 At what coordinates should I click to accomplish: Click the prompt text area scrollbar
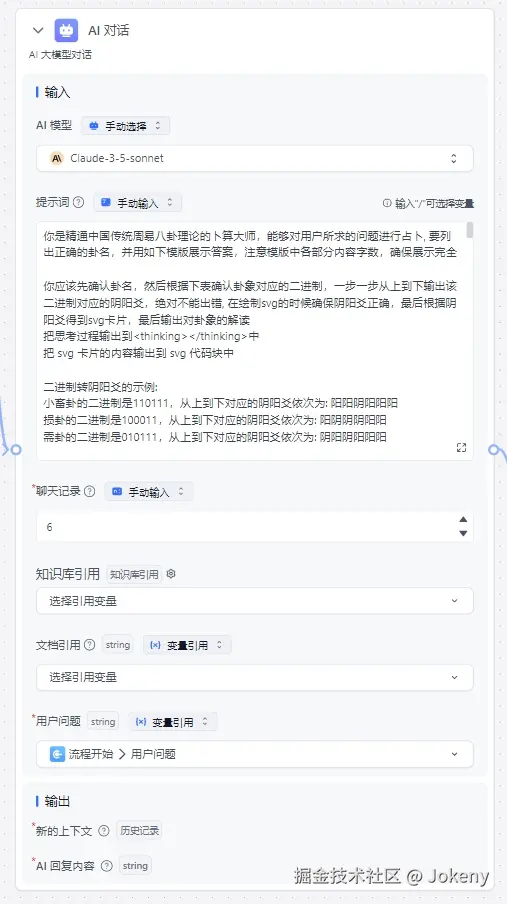click(x=470, y=230)
